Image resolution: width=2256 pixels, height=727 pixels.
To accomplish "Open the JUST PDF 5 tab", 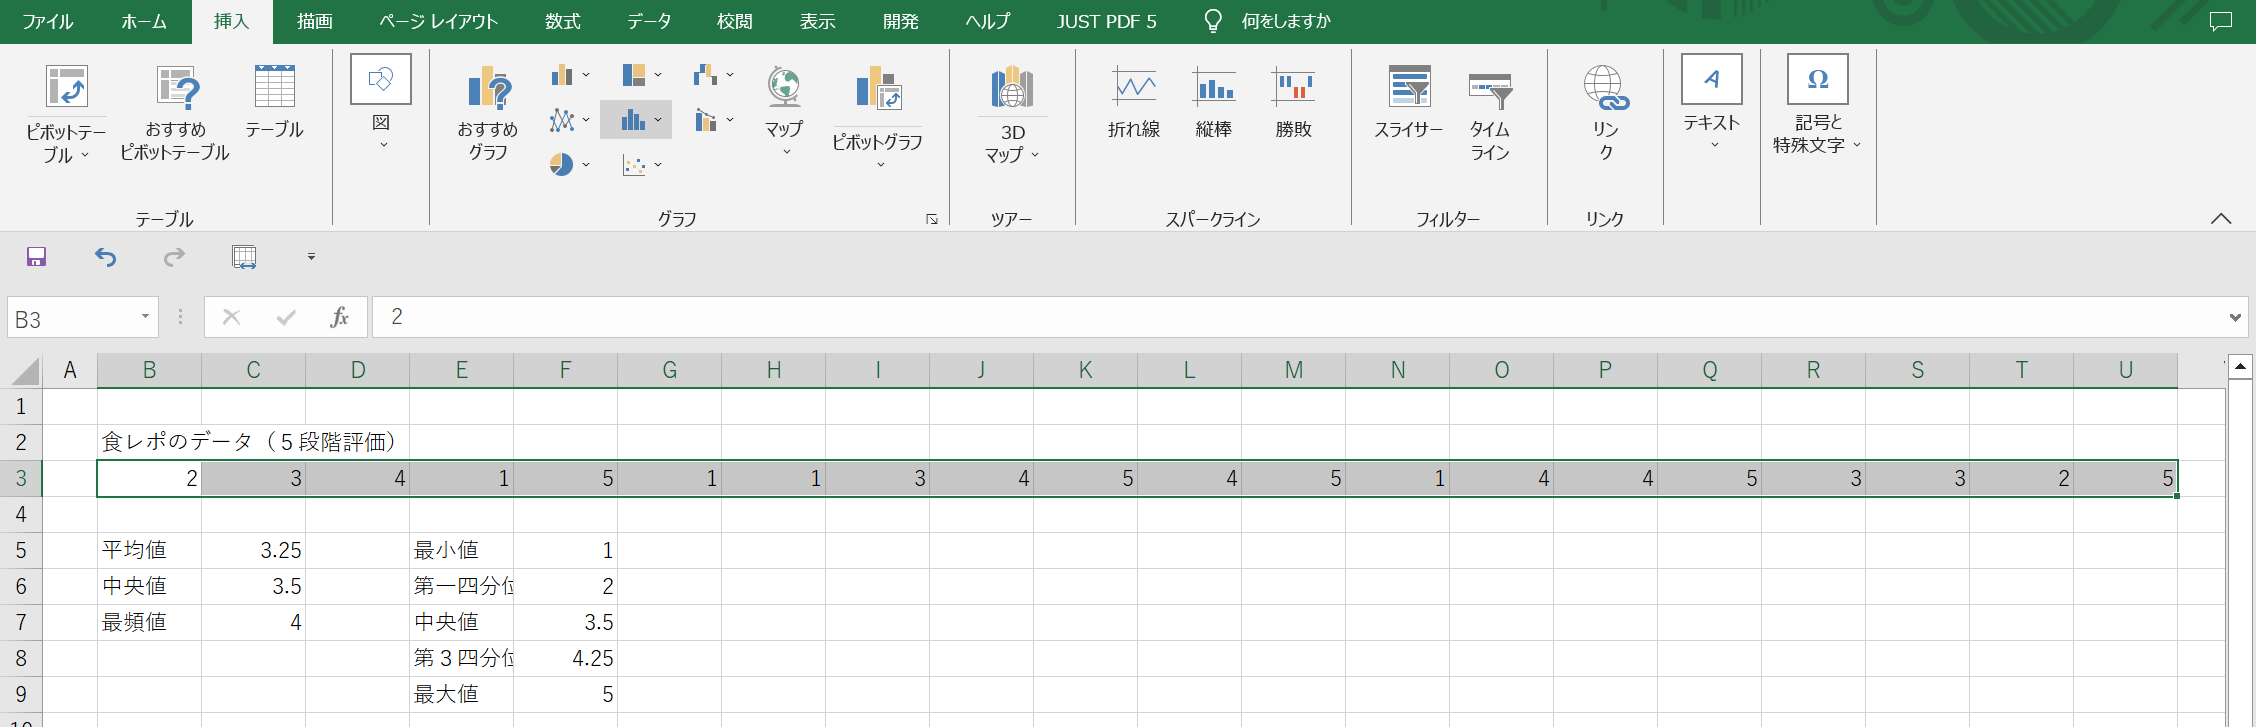I will coord(1107,21).
